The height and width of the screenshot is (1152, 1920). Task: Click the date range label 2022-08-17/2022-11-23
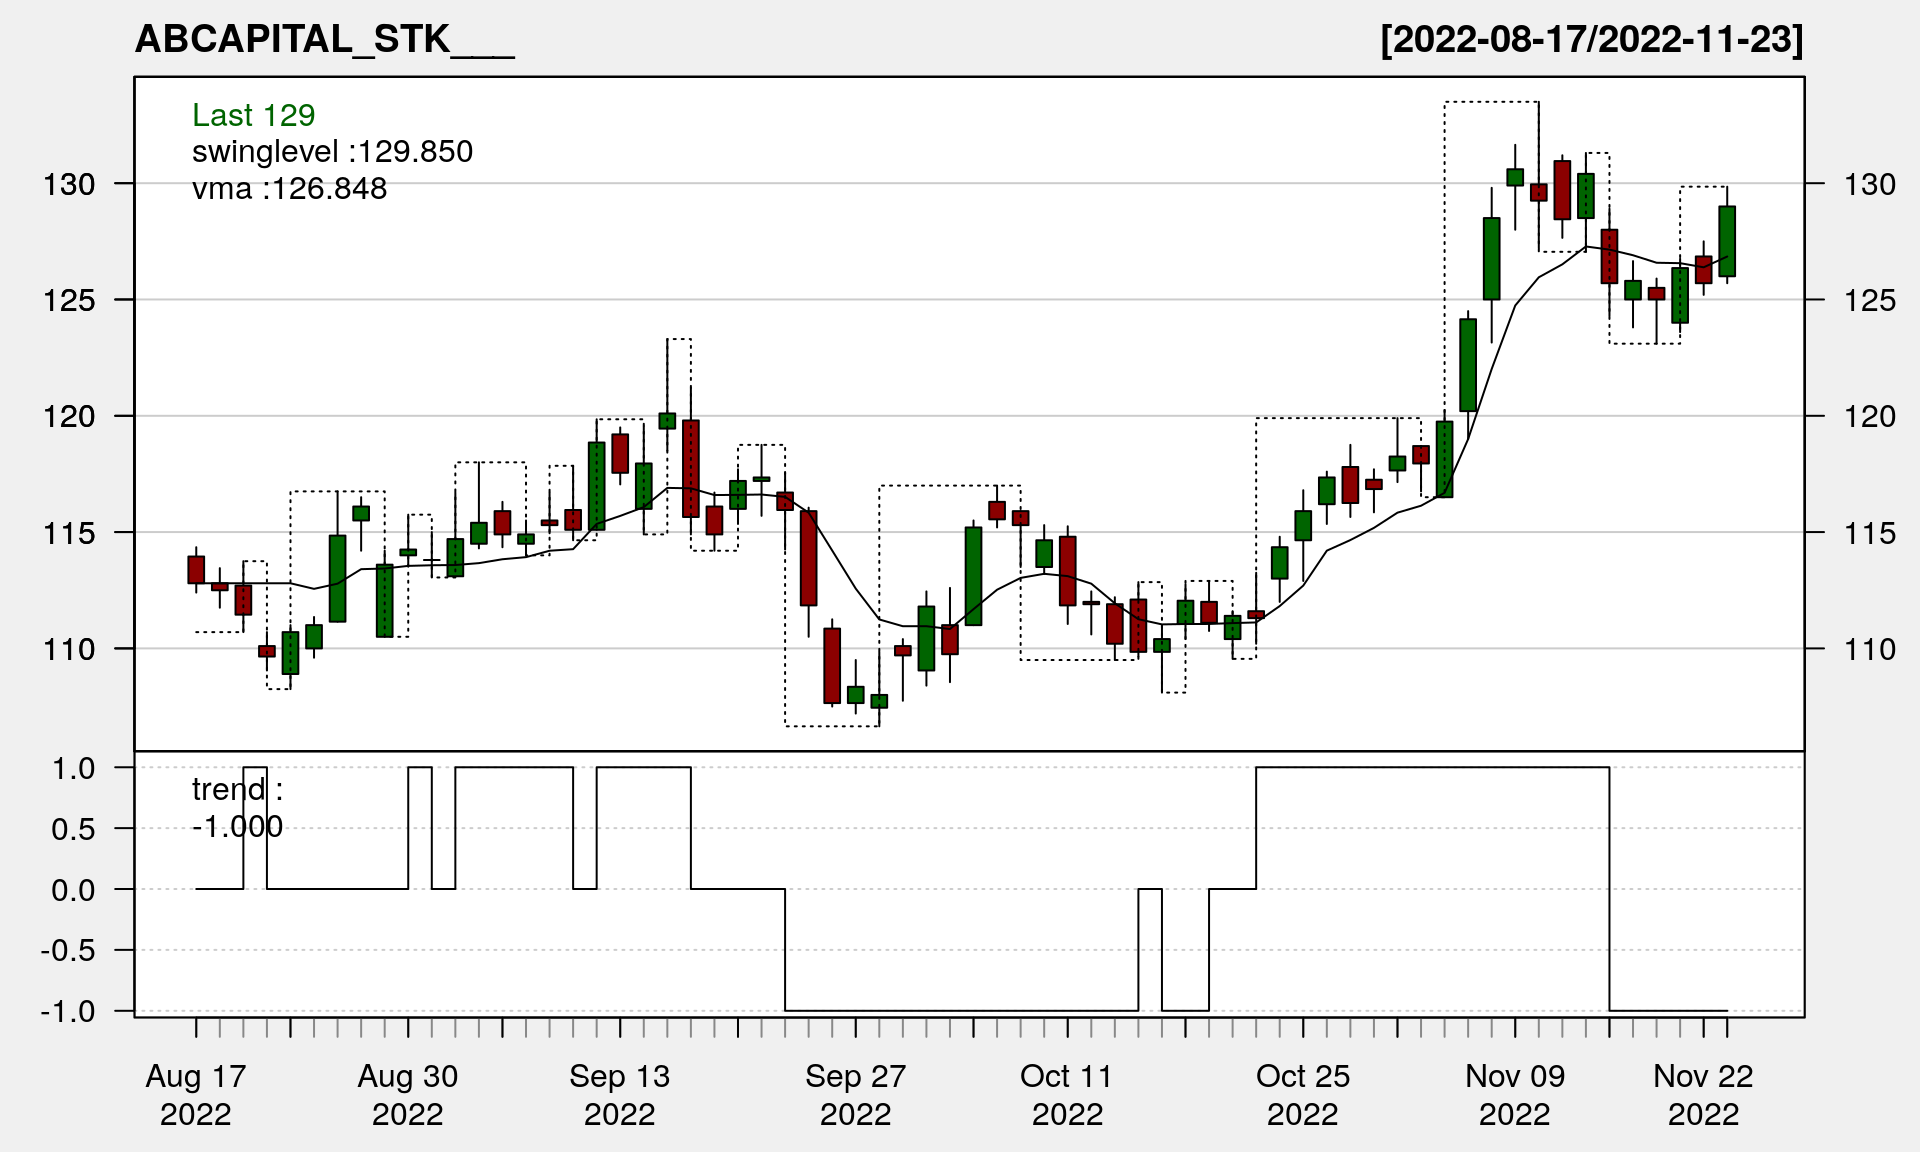(1591, 40)
